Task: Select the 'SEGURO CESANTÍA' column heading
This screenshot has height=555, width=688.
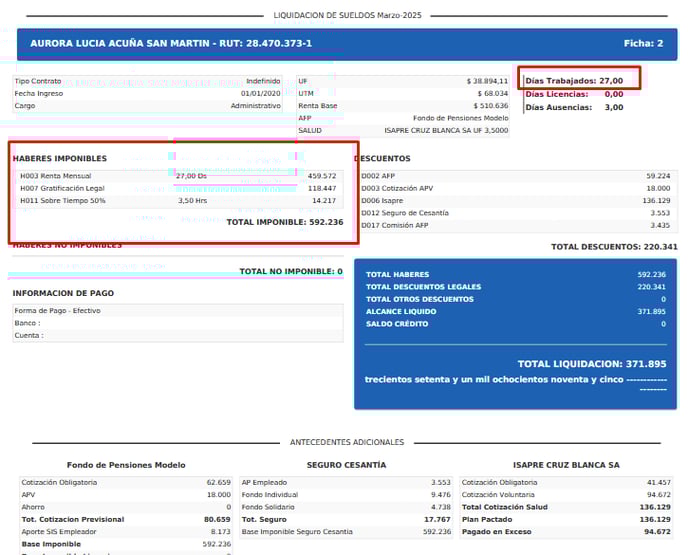Action: (x=346, y=465)
